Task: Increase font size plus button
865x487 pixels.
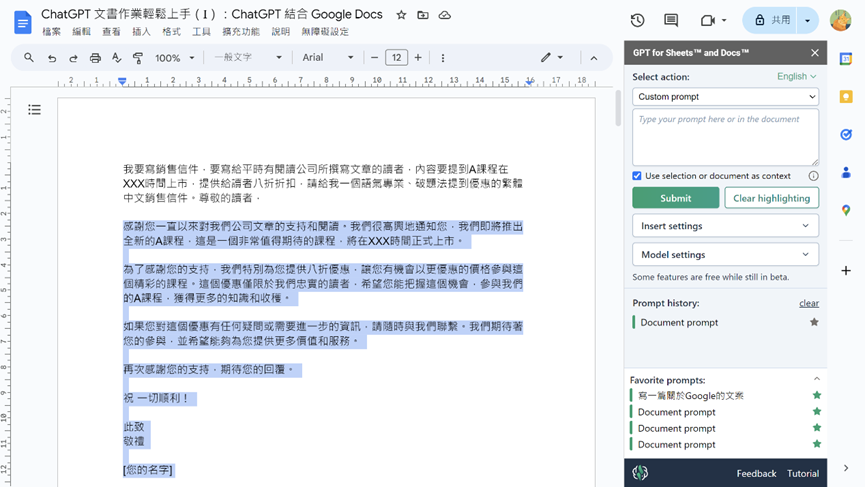Action: pyautogui.click(x=418, y=57)
